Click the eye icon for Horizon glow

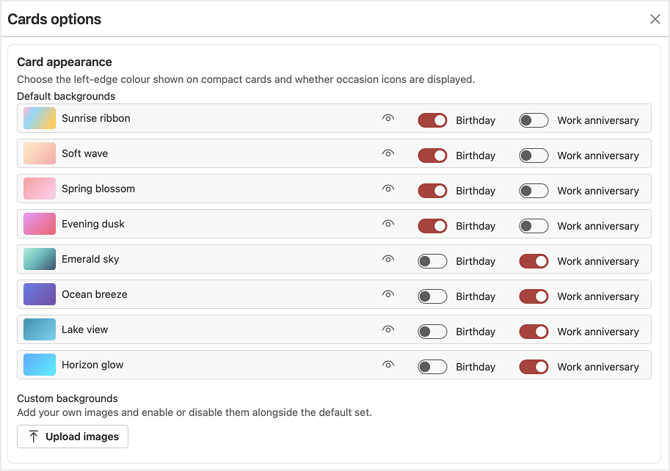pos(388,365)
